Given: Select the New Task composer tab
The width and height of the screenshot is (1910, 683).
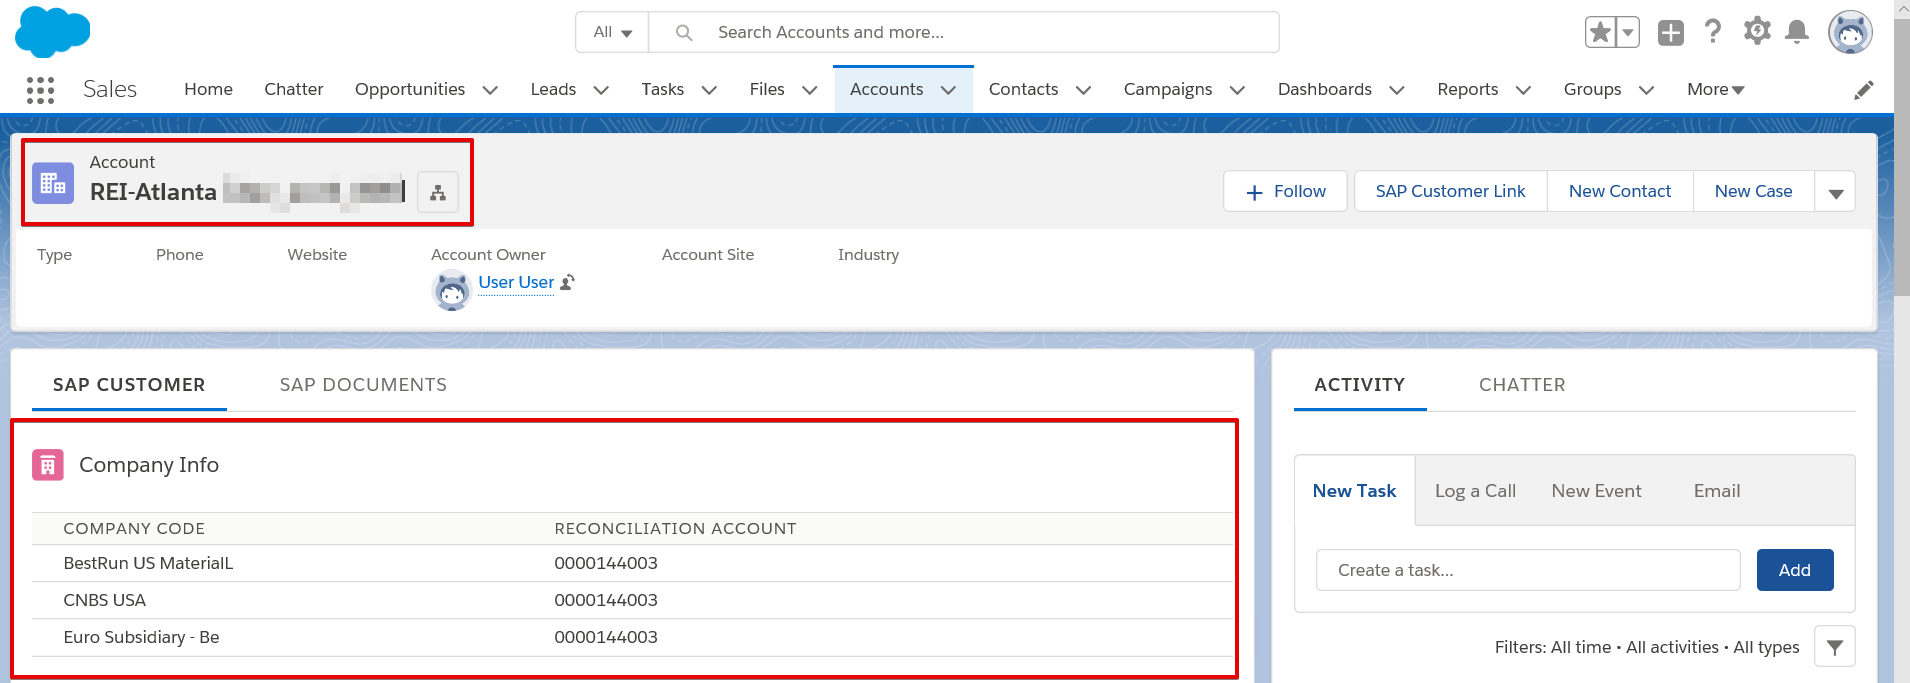Looking at the screenshot, I should click(x=1354, y=491).
